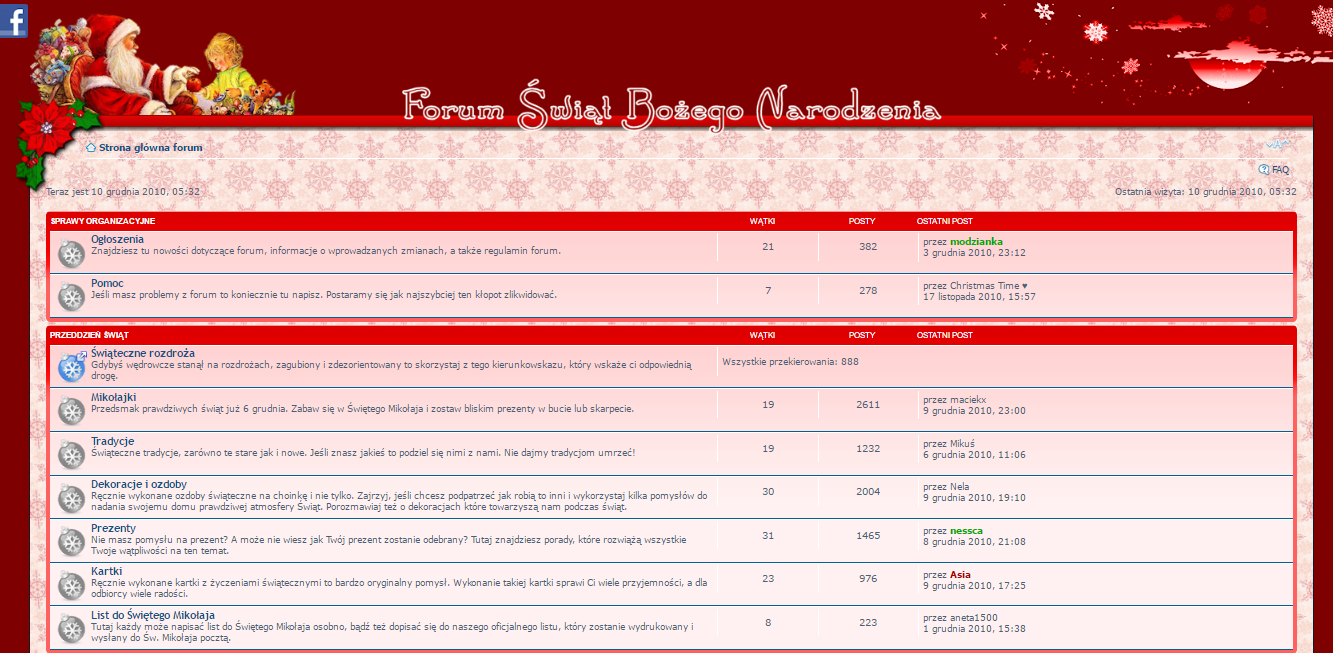Open the Przeddzień Świąt category header
The width and height of the screenshot is (1333, 653).
click(89, 335)
